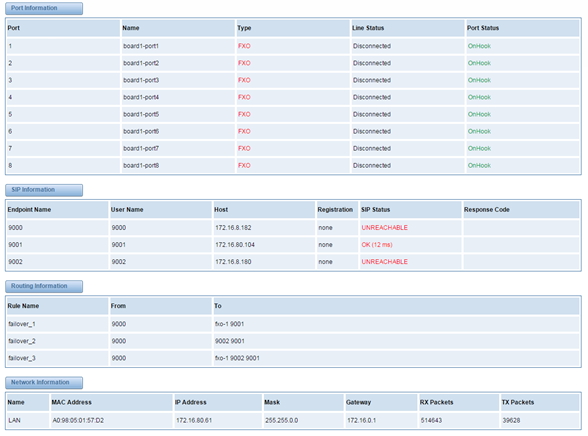Image resolution: width=588 pixels, height=436 pixels.
Task: Click the Line Status column header
Action: click(368, 28)
